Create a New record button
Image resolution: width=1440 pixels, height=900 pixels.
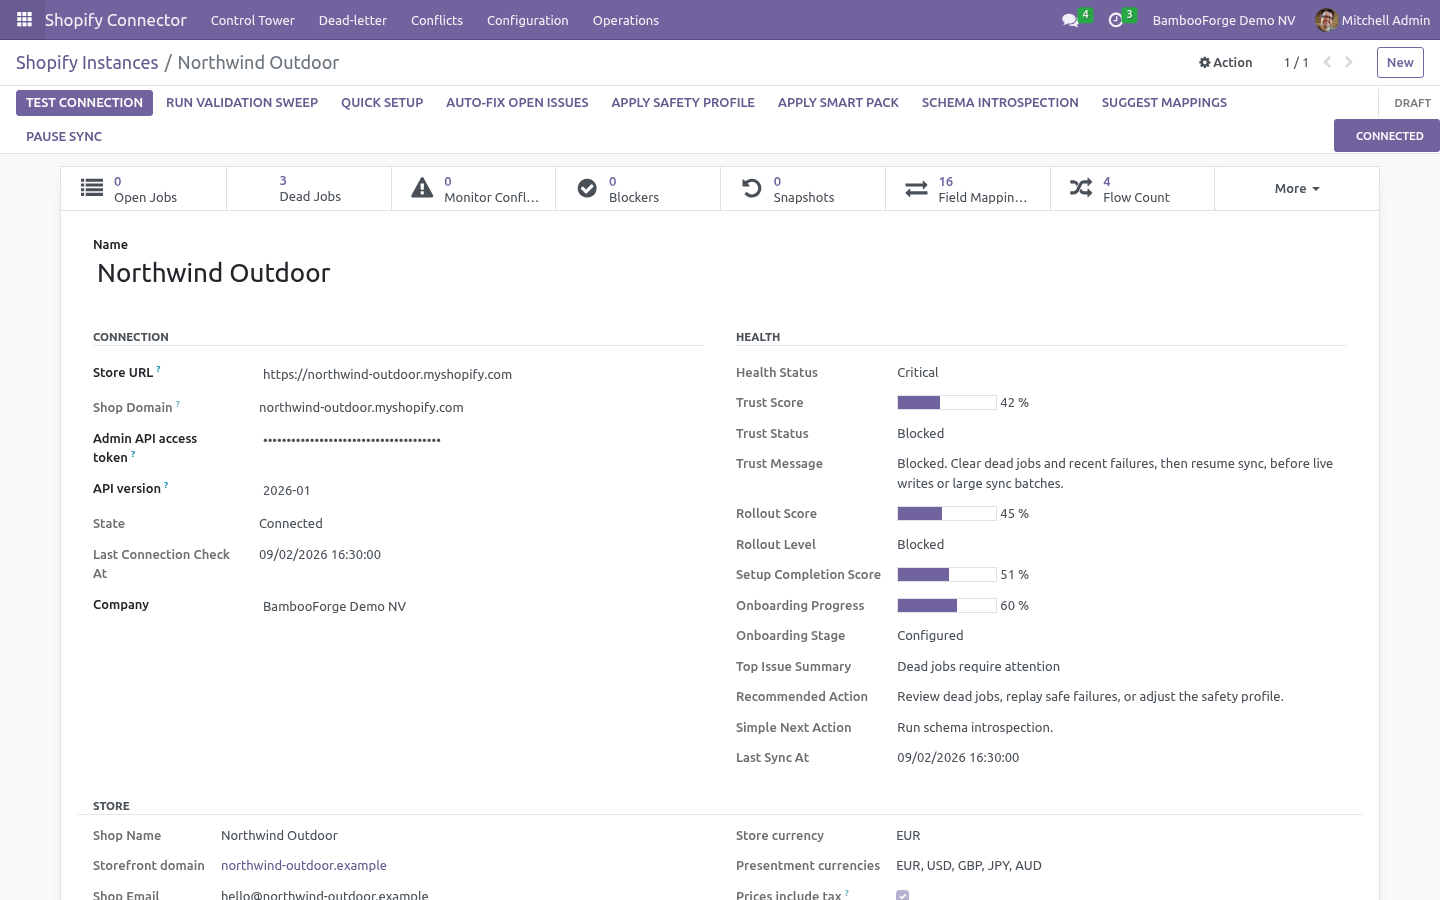1400,62
